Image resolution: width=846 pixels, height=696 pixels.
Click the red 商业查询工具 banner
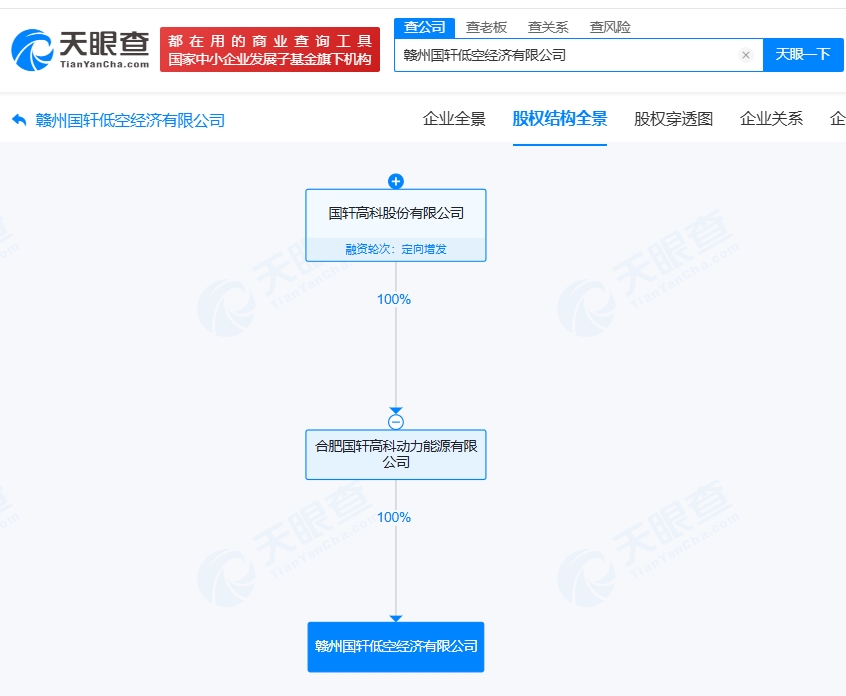click(270, 49)
